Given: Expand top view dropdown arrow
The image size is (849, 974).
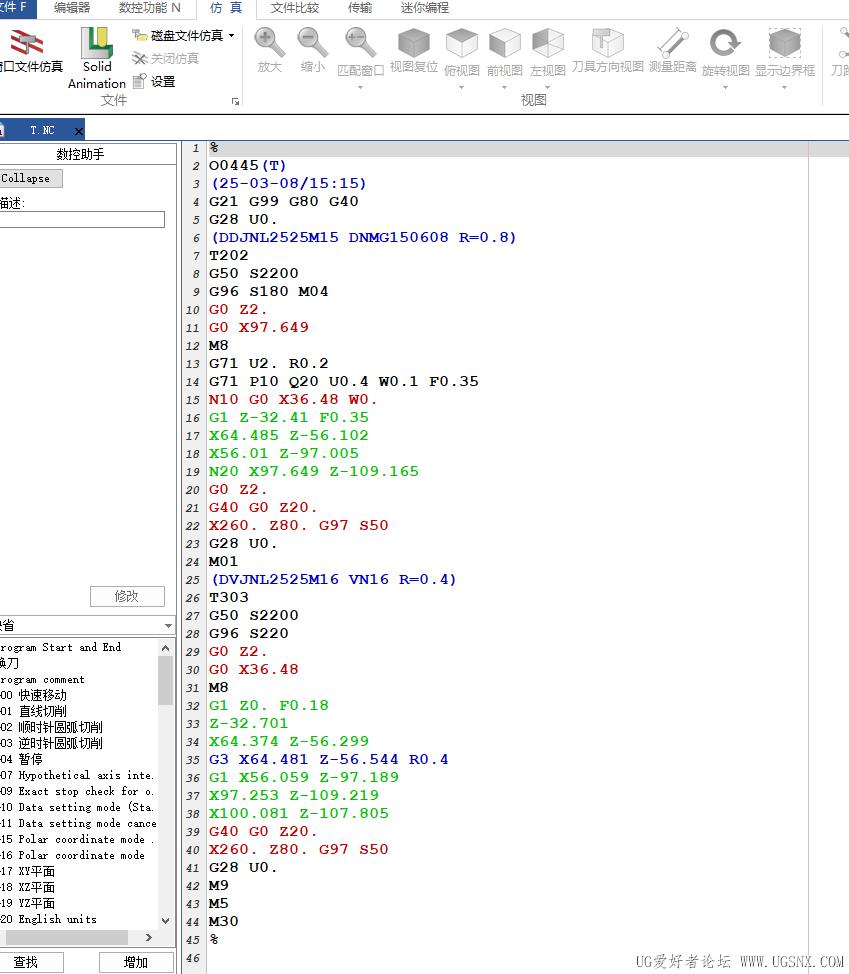Looking at the screenshot, I should [461, 88].
